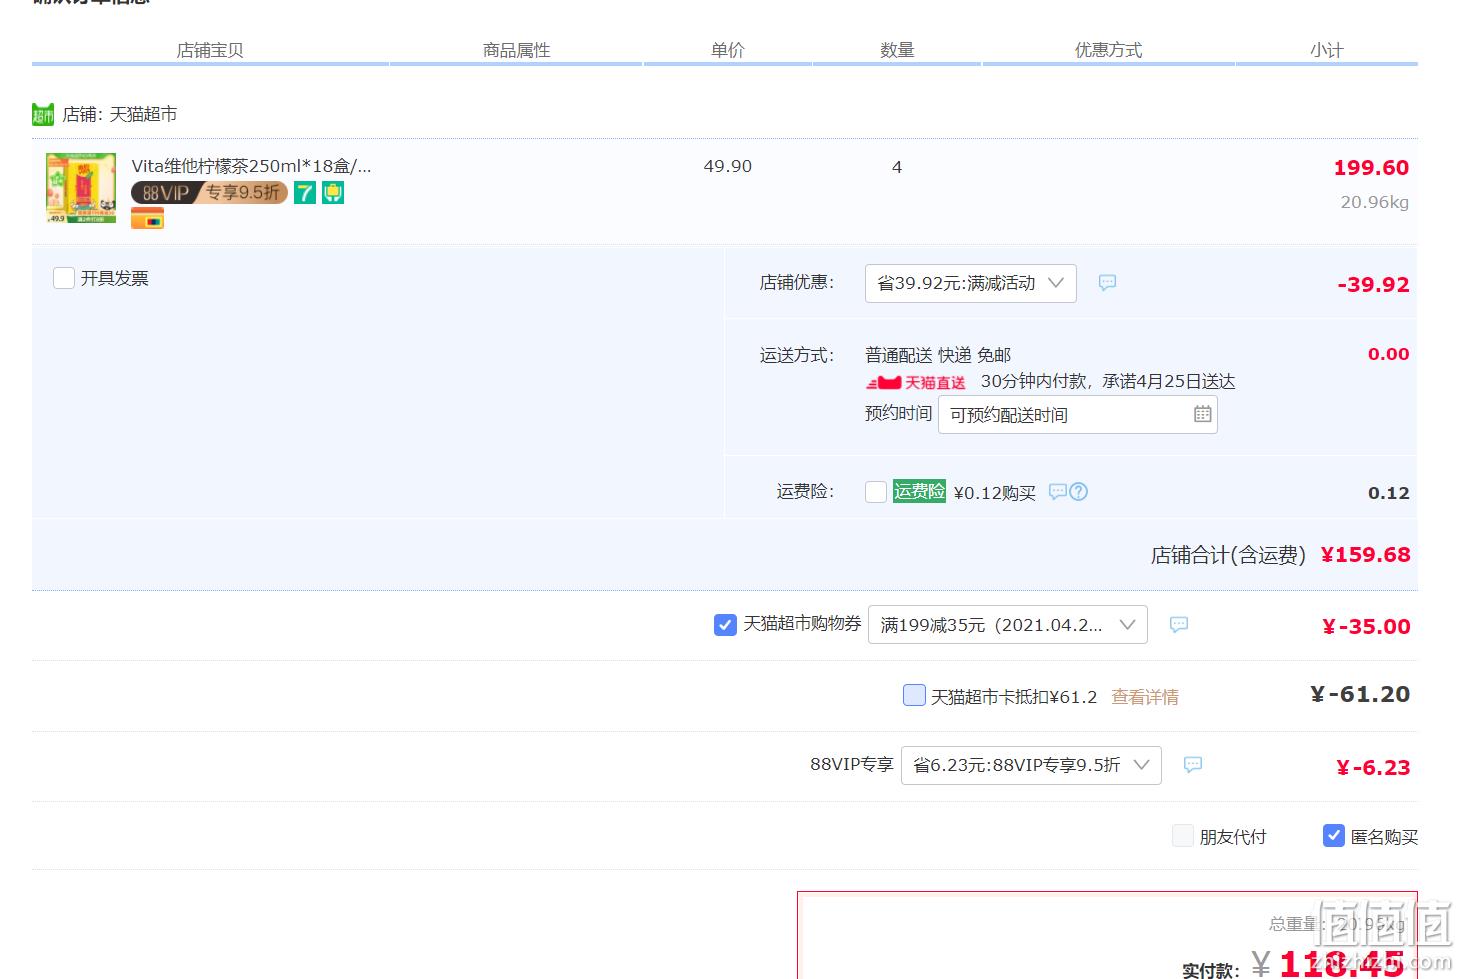This screenshot has width=1461, height=979.
Task: Uncheck the 天猫超市购物券 checkbox
Action: tap(725, 625)
